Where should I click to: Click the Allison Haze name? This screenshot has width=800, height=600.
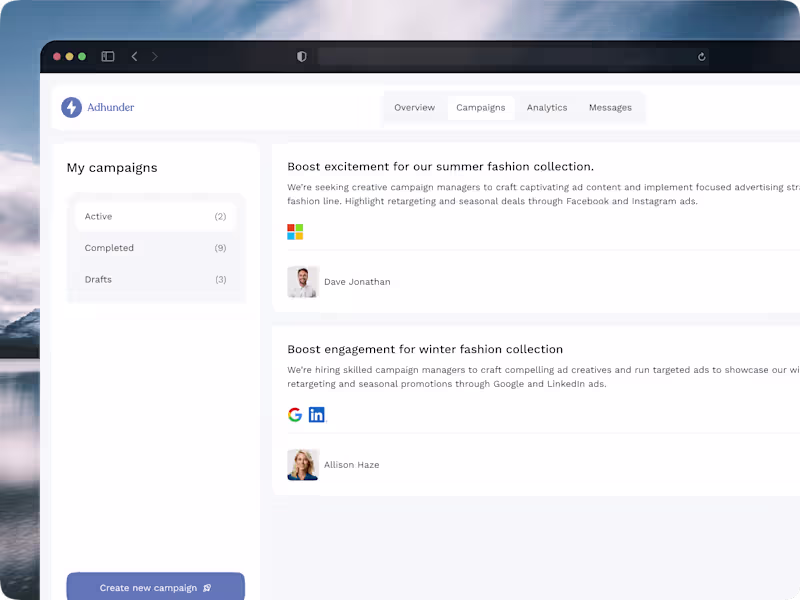(352, 465)
